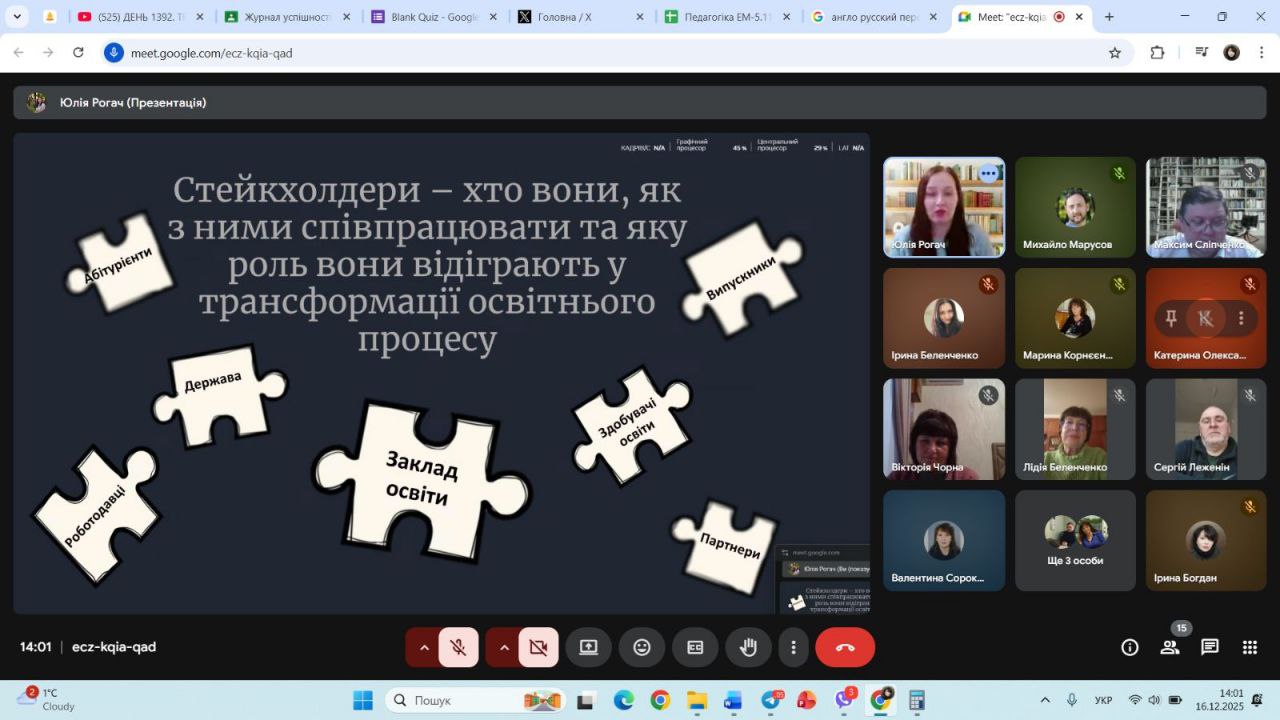This screenshot has width=1280, height=720.
Task: Unmute the microphone in Meet controls
Action: (x=458, y=648)
